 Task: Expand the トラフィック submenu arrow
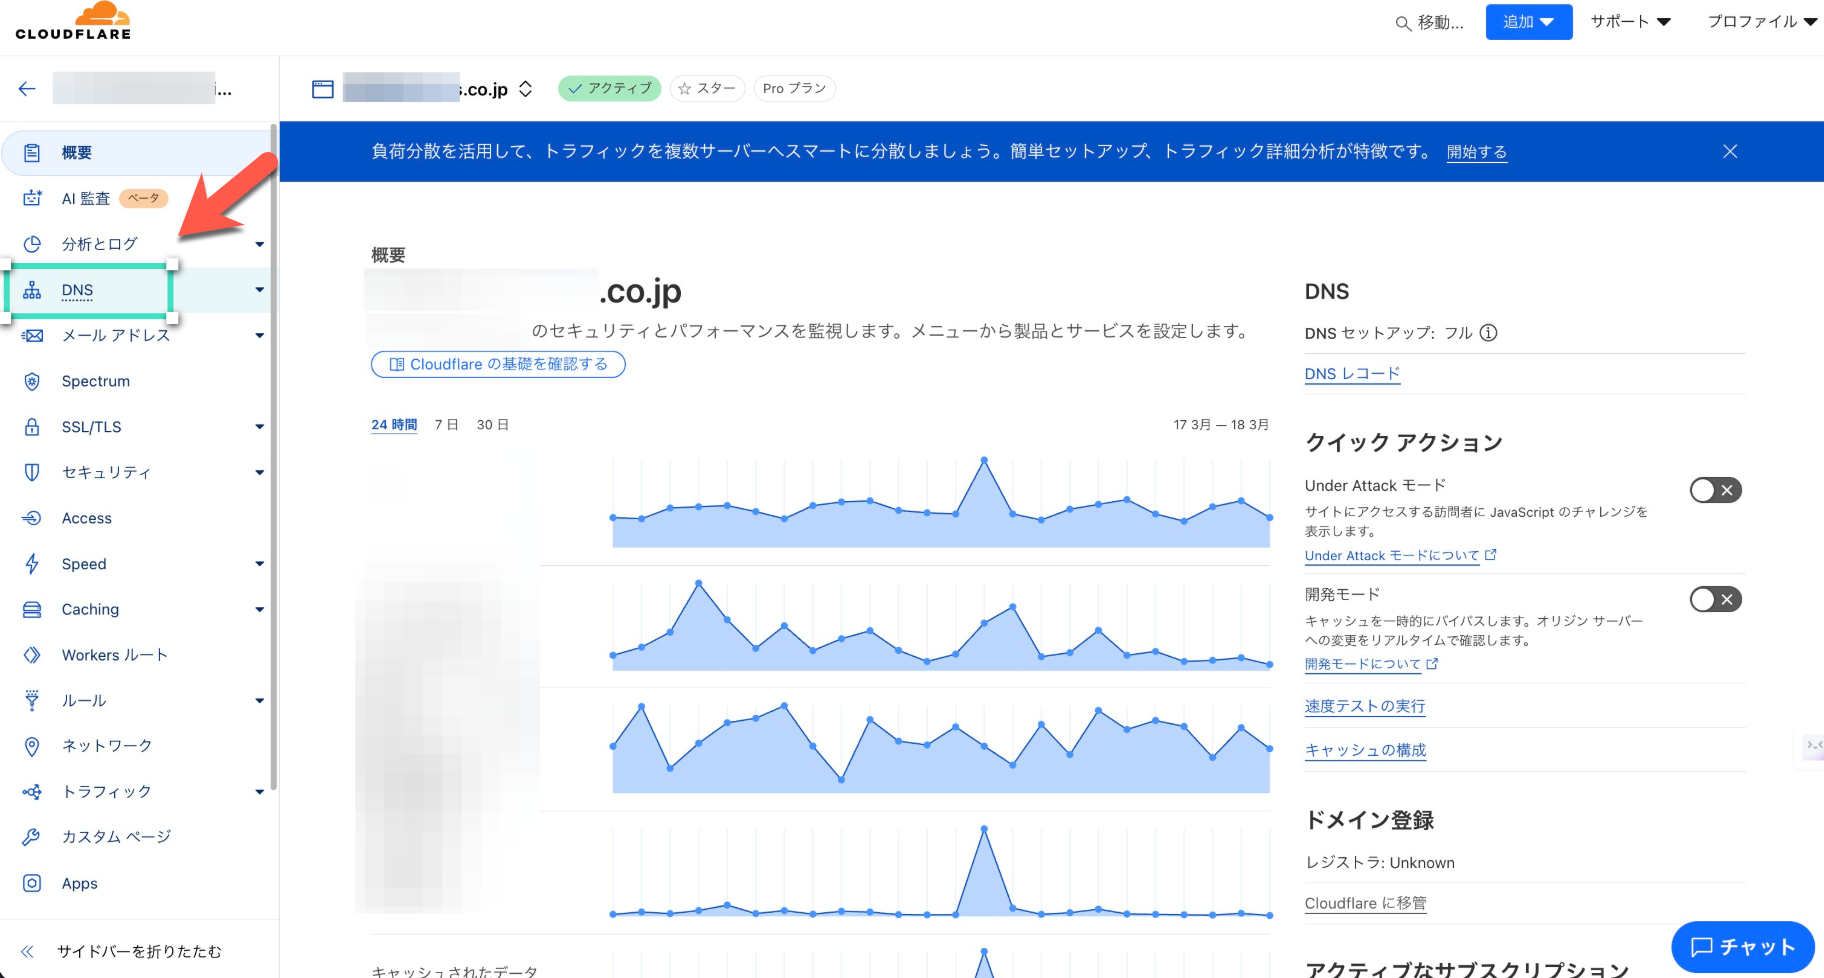pyautogui.click(x=259, y=792)
